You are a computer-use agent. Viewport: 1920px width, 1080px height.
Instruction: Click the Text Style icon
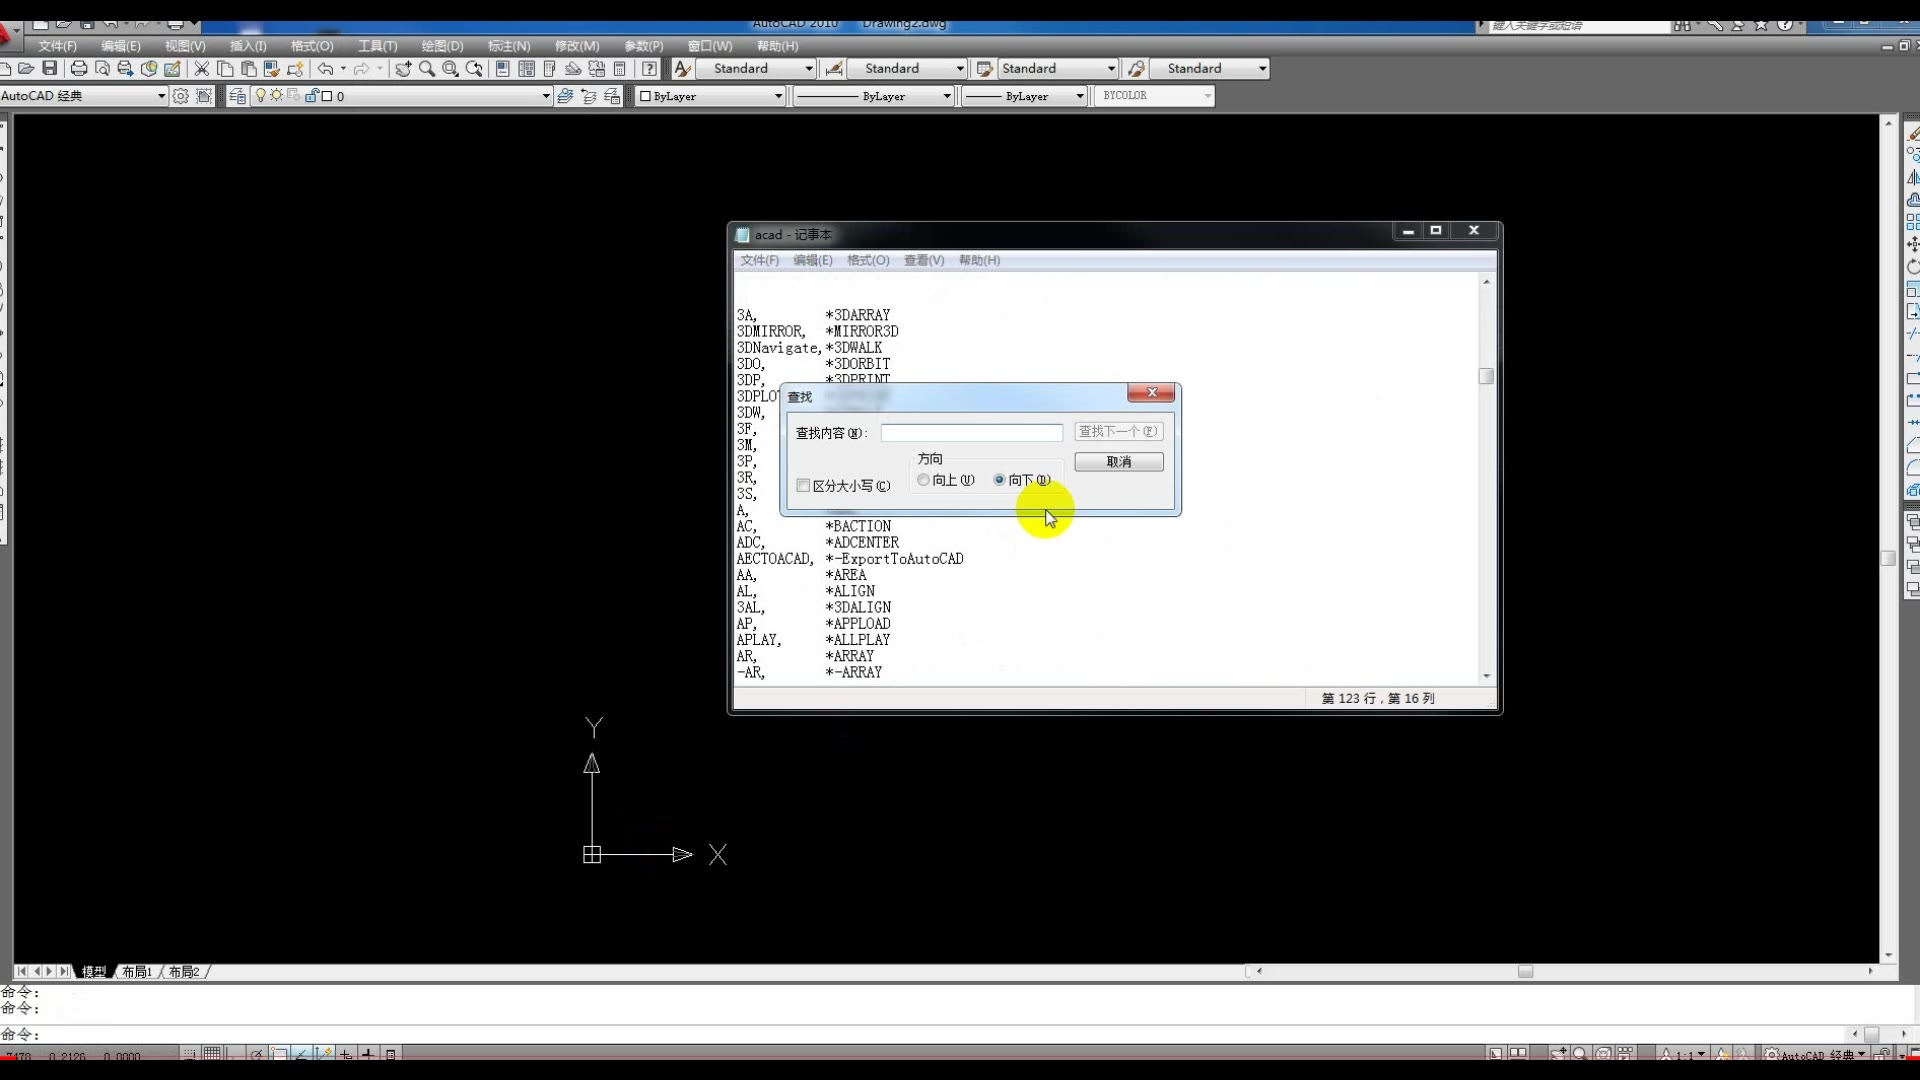click(x=683, y=68)
